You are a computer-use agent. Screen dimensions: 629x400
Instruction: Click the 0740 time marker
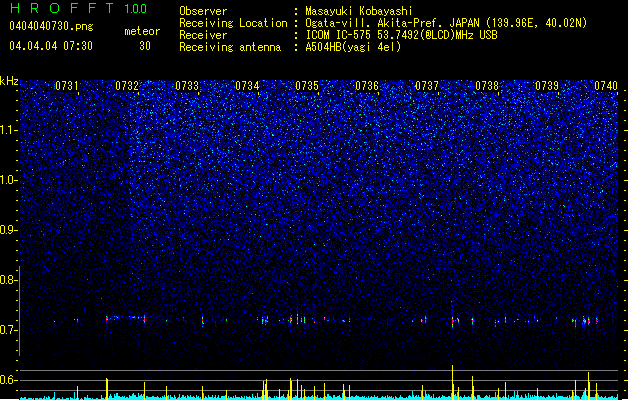606,86
